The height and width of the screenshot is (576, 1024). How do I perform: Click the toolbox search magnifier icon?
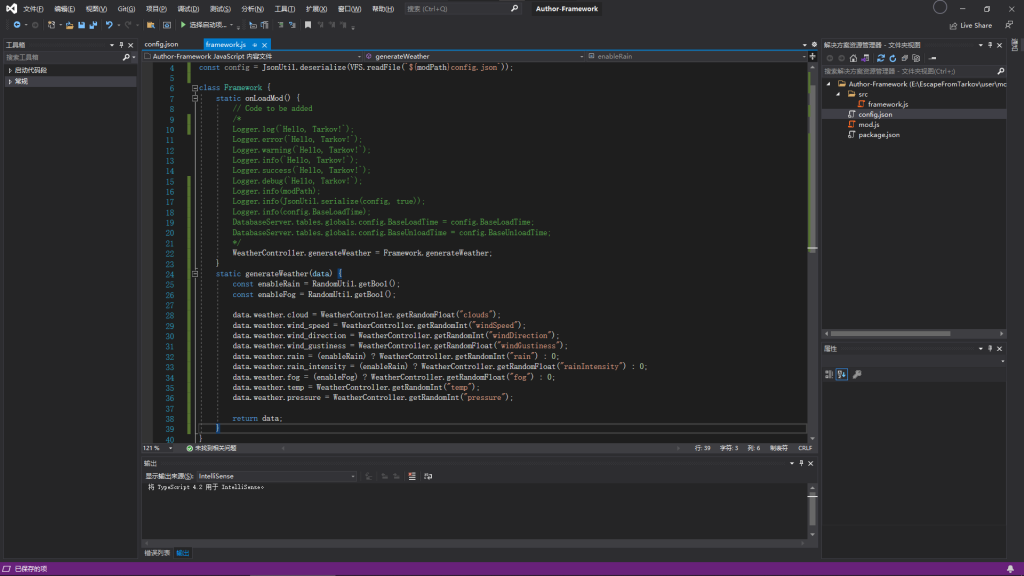(126, 57)
